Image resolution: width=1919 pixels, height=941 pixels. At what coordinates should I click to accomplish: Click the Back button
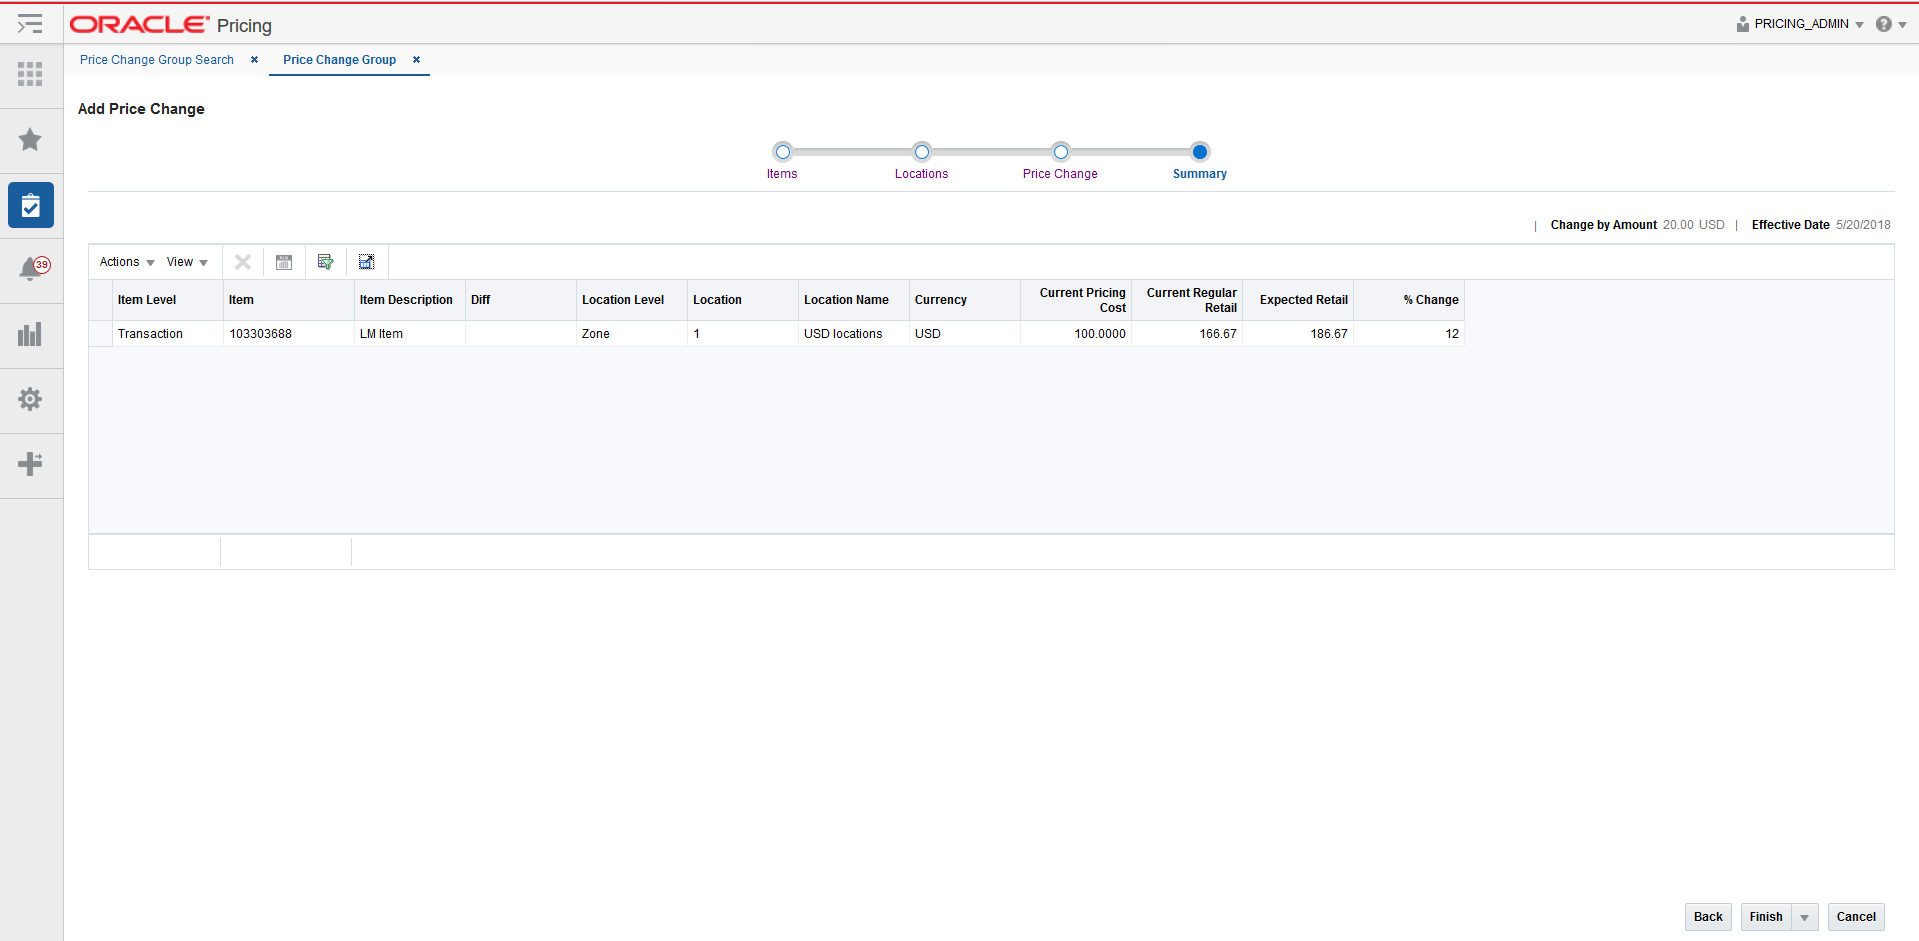coord(1708,916)
